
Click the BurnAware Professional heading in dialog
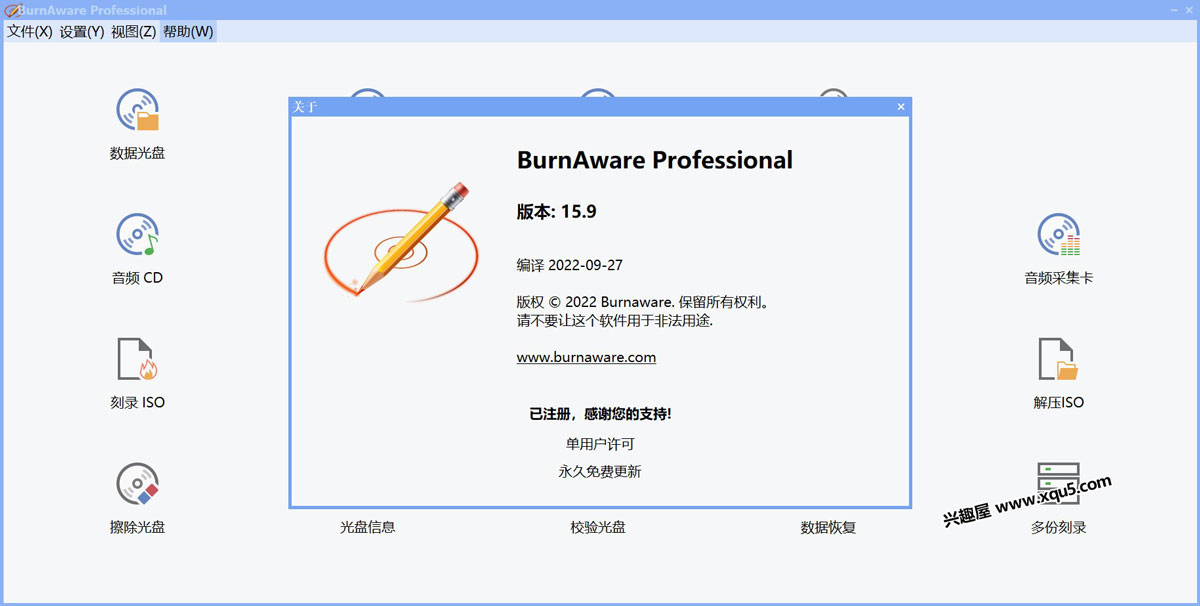coord(655,160)
